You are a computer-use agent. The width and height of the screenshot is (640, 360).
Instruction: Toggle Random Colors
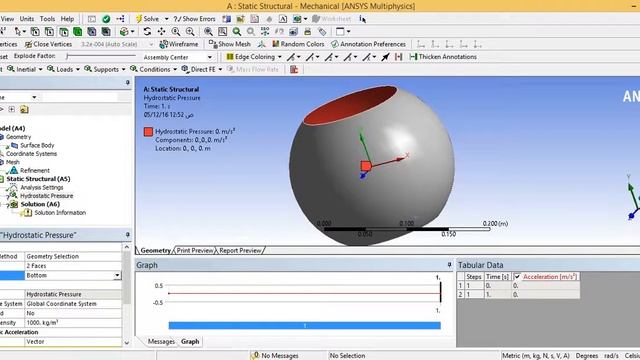coord(298,44)
